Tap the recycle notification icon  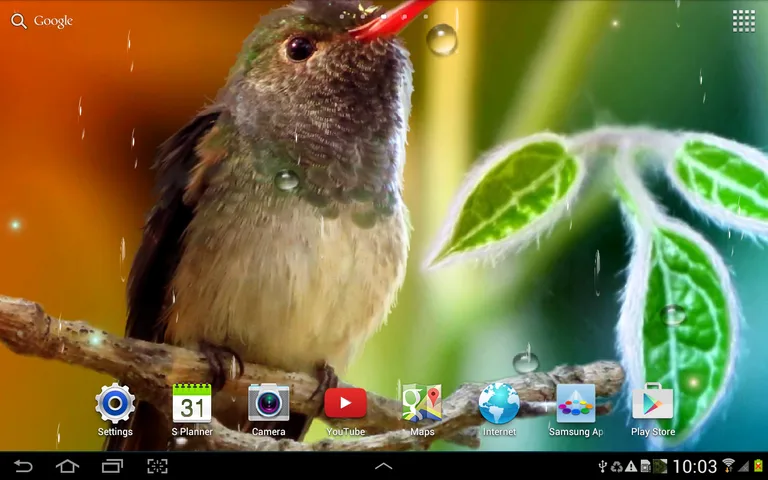(617, 466)
